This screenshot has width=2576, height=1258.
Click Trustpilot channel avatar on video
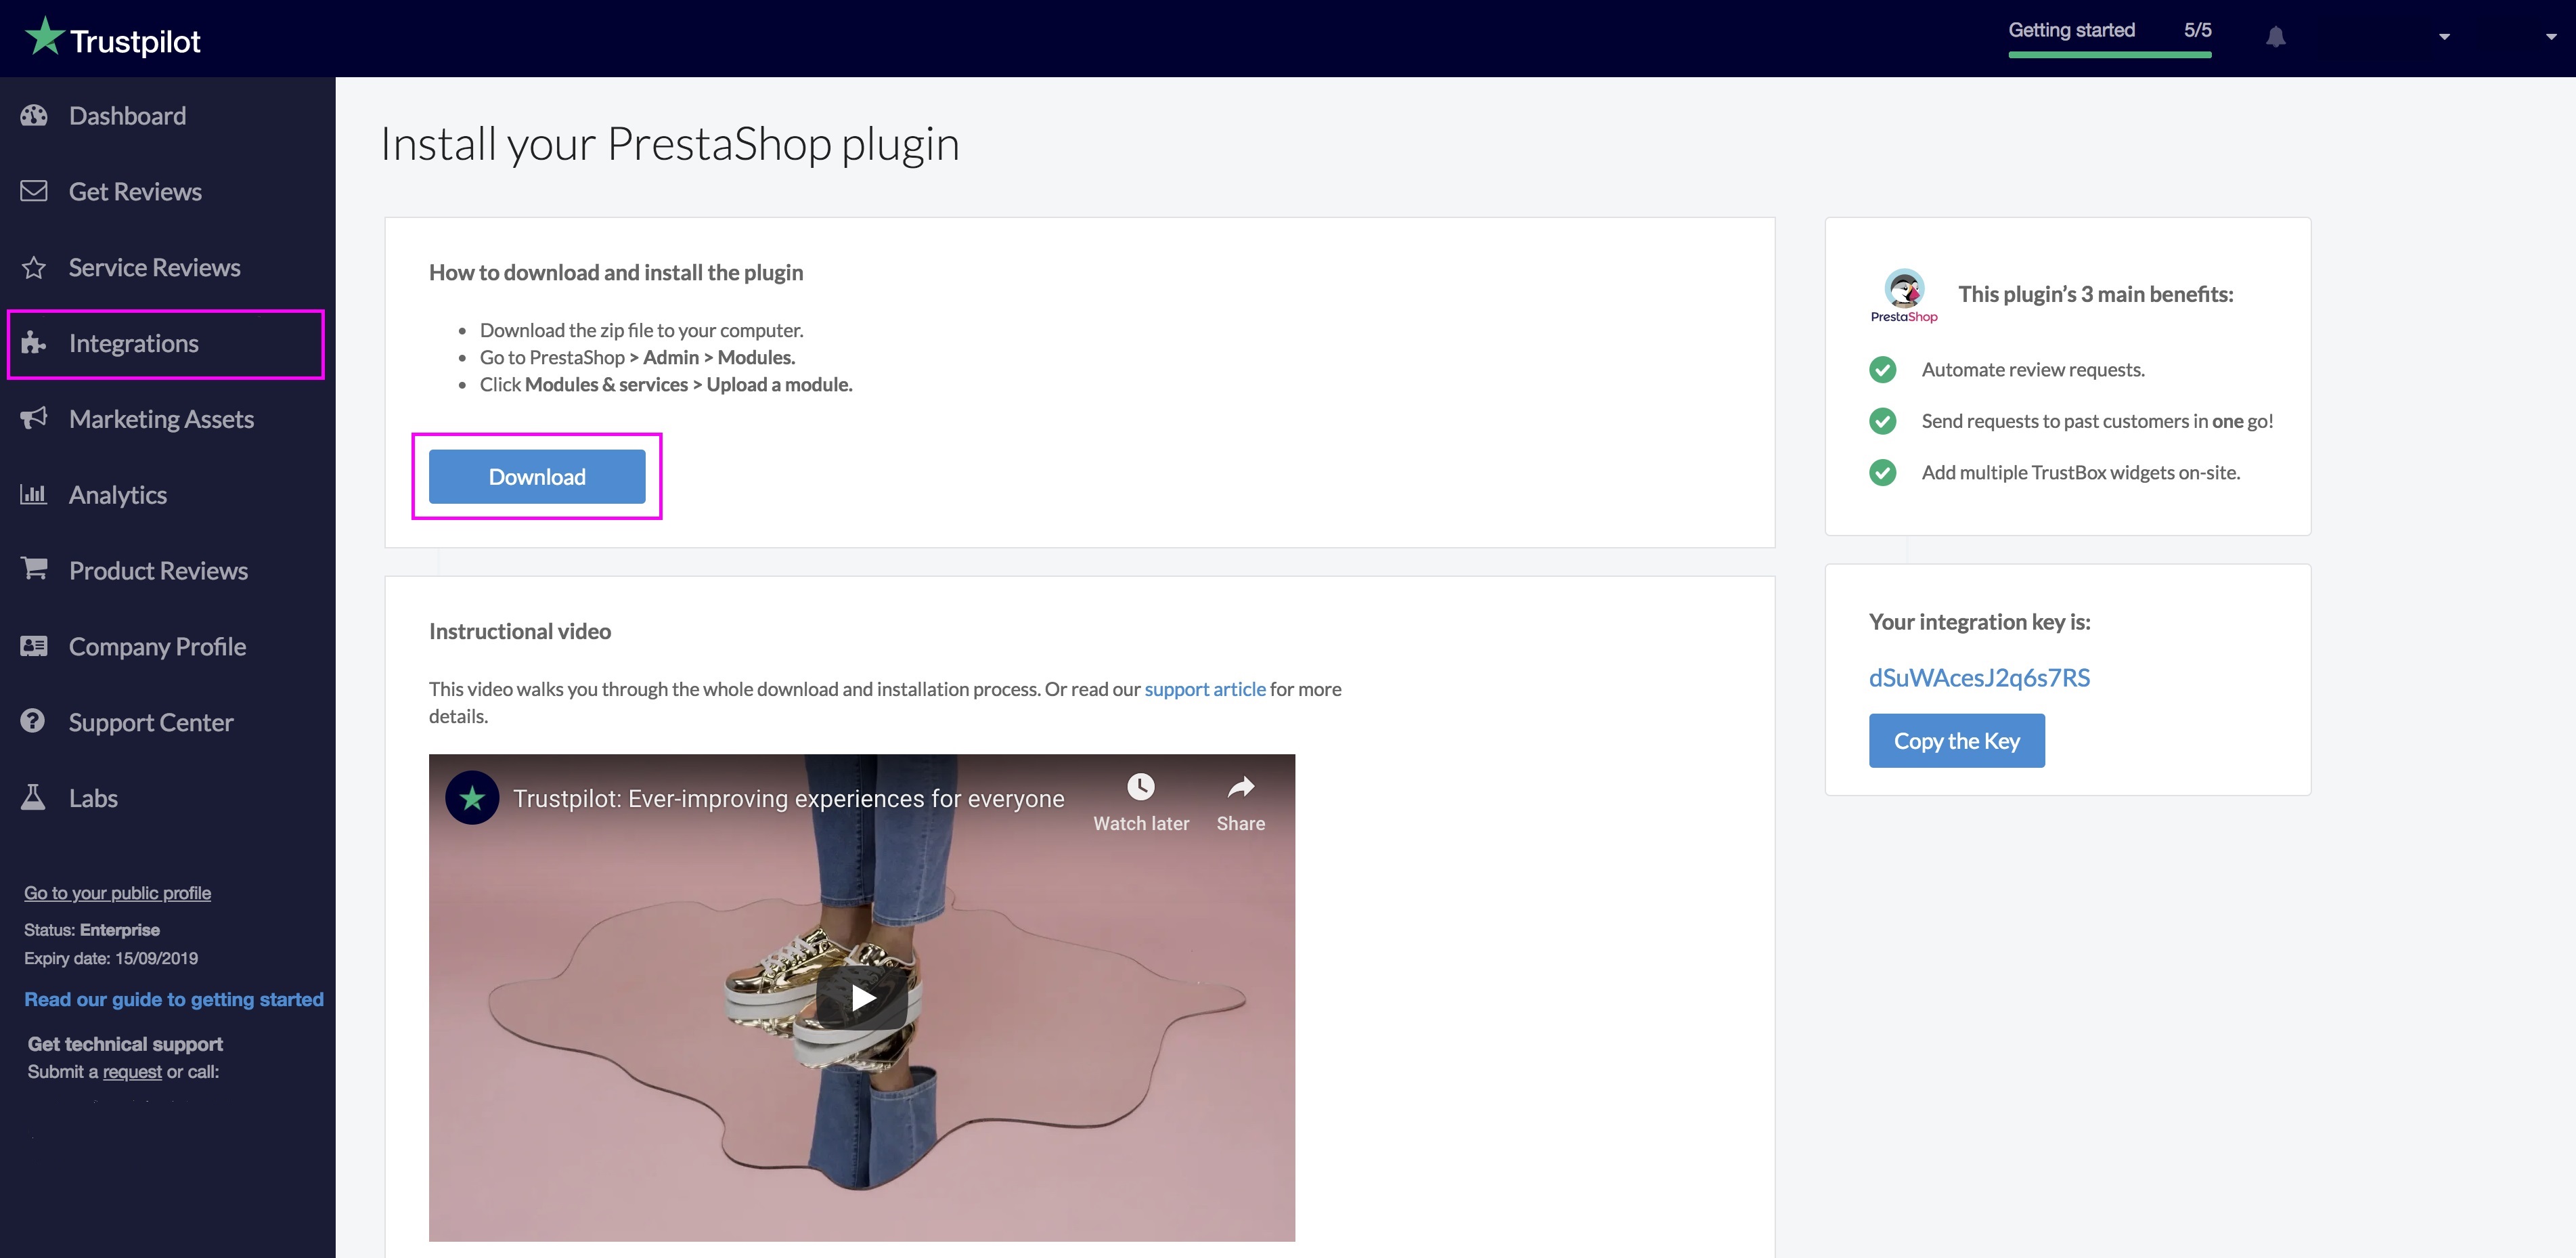pyautogui.click(x=472, y=797)
